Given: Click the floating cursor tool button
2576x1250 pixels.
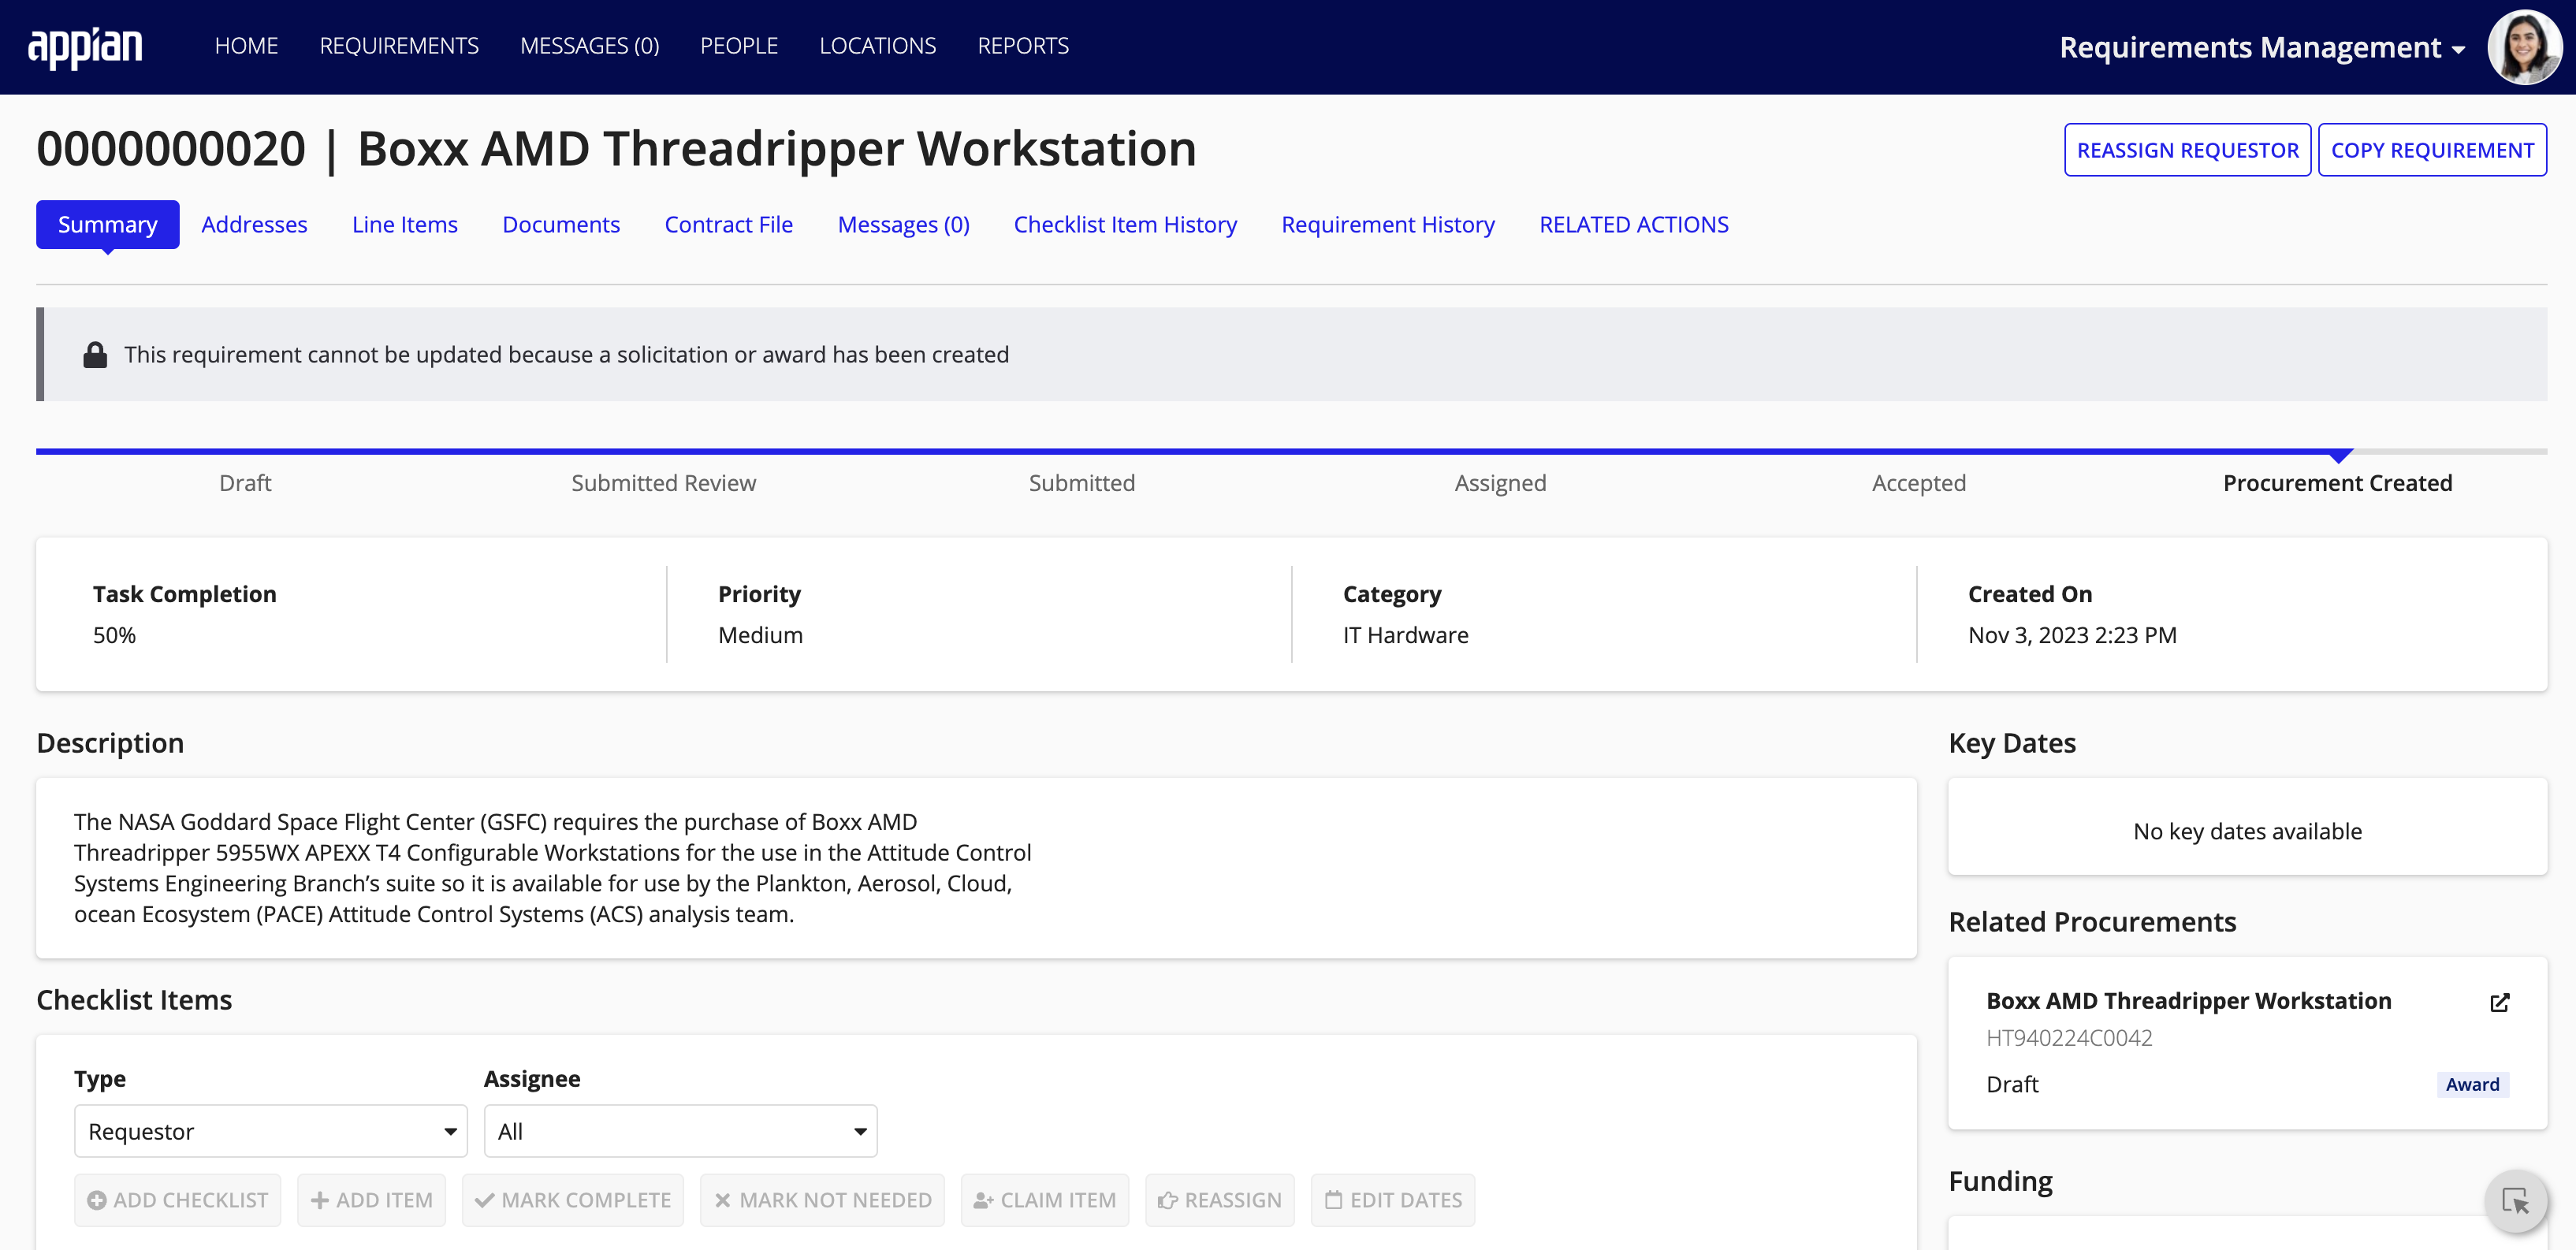Looking at the screenshot, I should 2515,1200.
